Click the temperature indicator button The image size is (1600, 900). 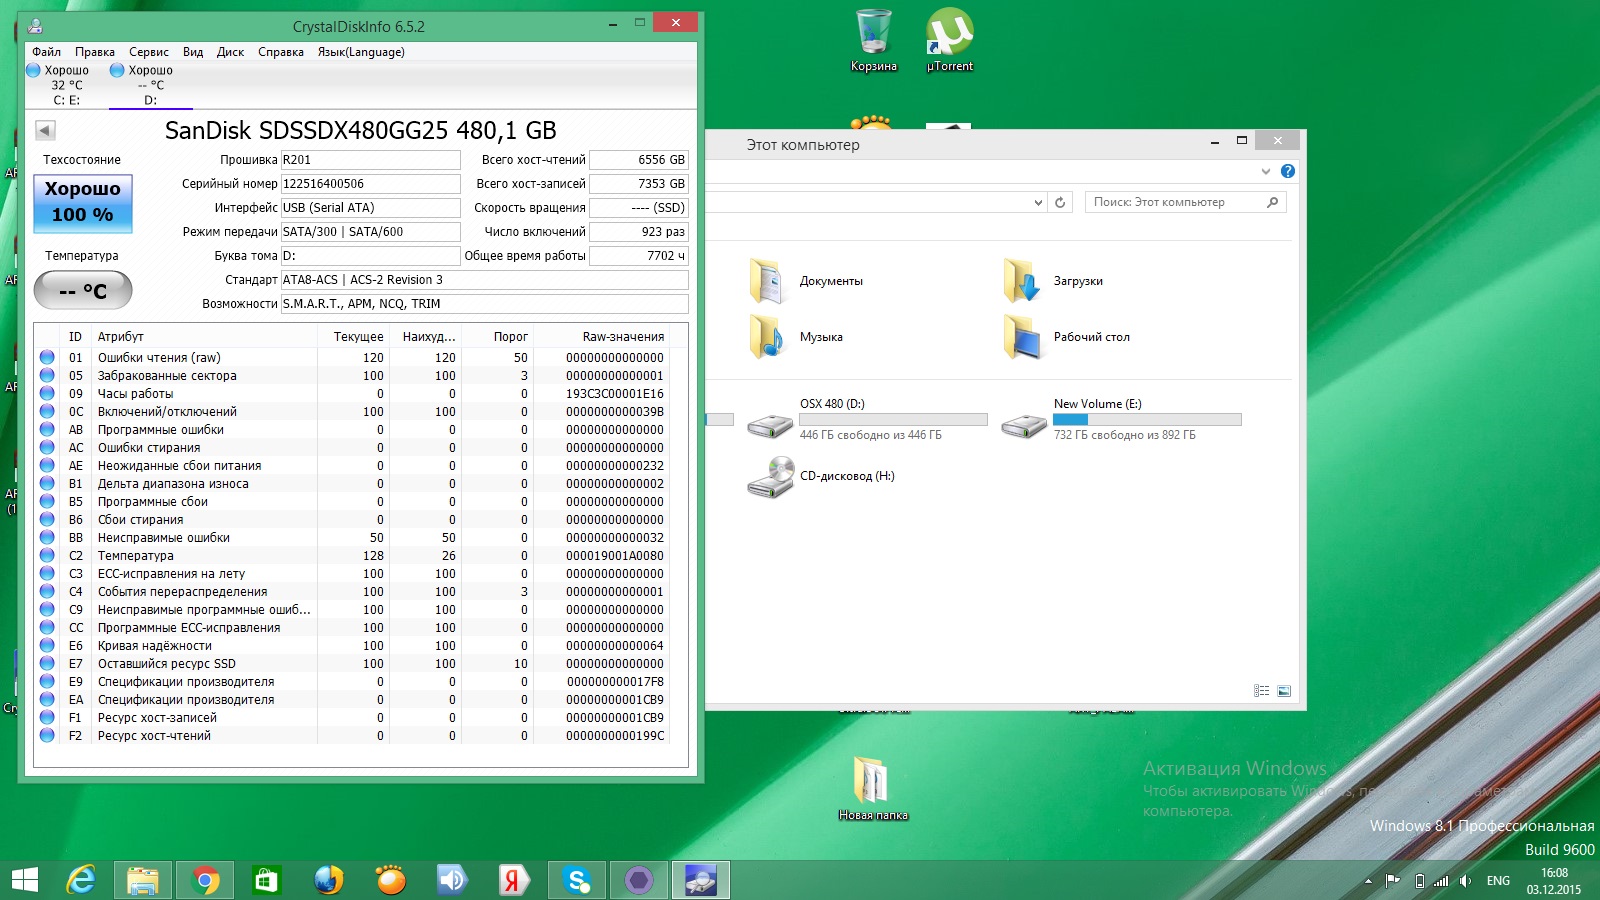coord(83,291)
